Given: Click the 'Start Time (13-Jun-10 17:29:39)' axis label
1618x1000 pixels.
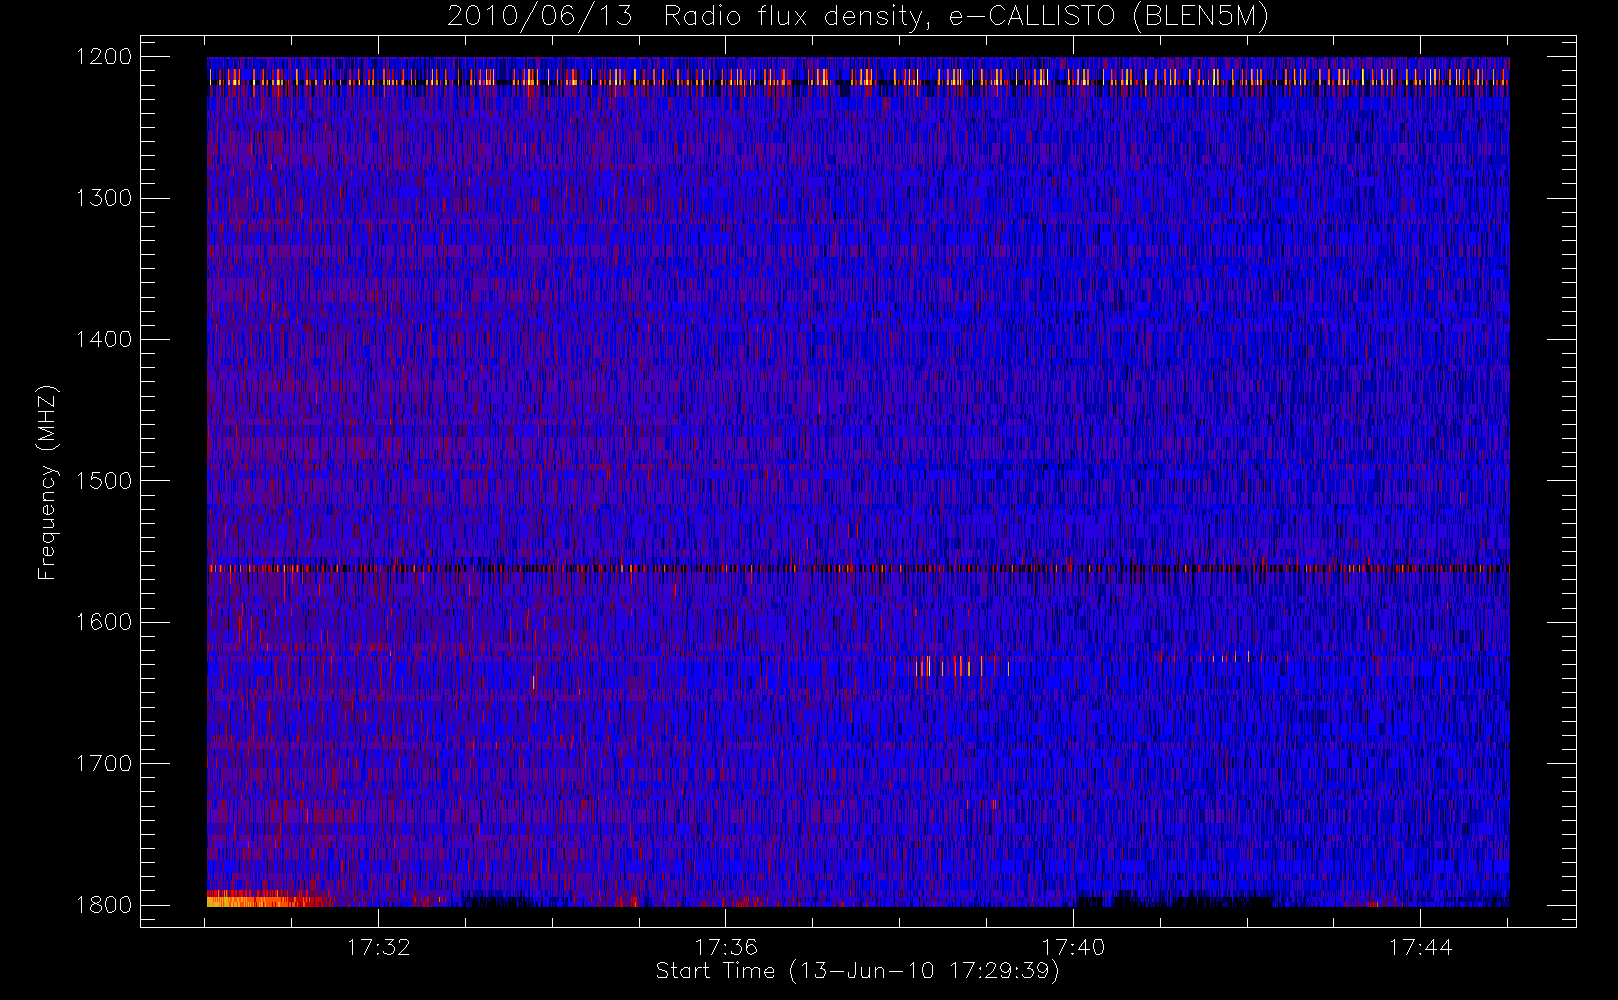Looking at the screenshot, I should pyautogui.click(x=857, y=971).
